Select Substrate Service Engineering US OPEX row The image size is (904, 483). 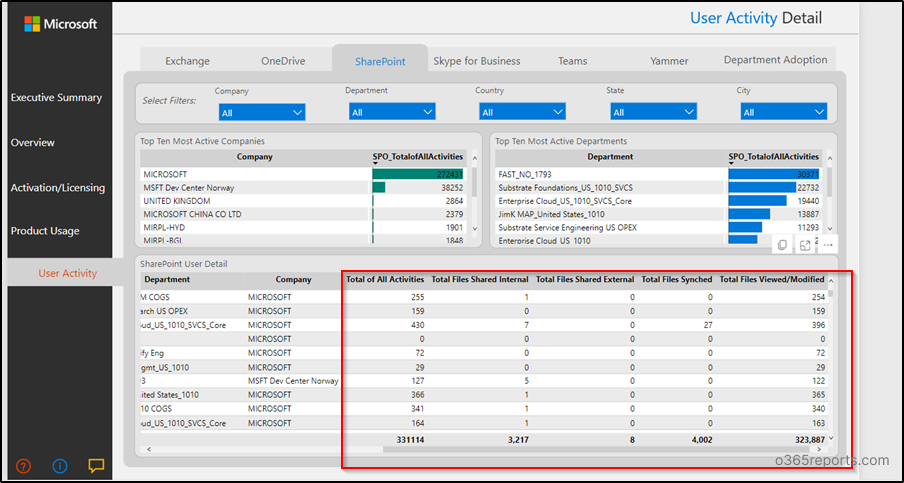click(659, 228)
